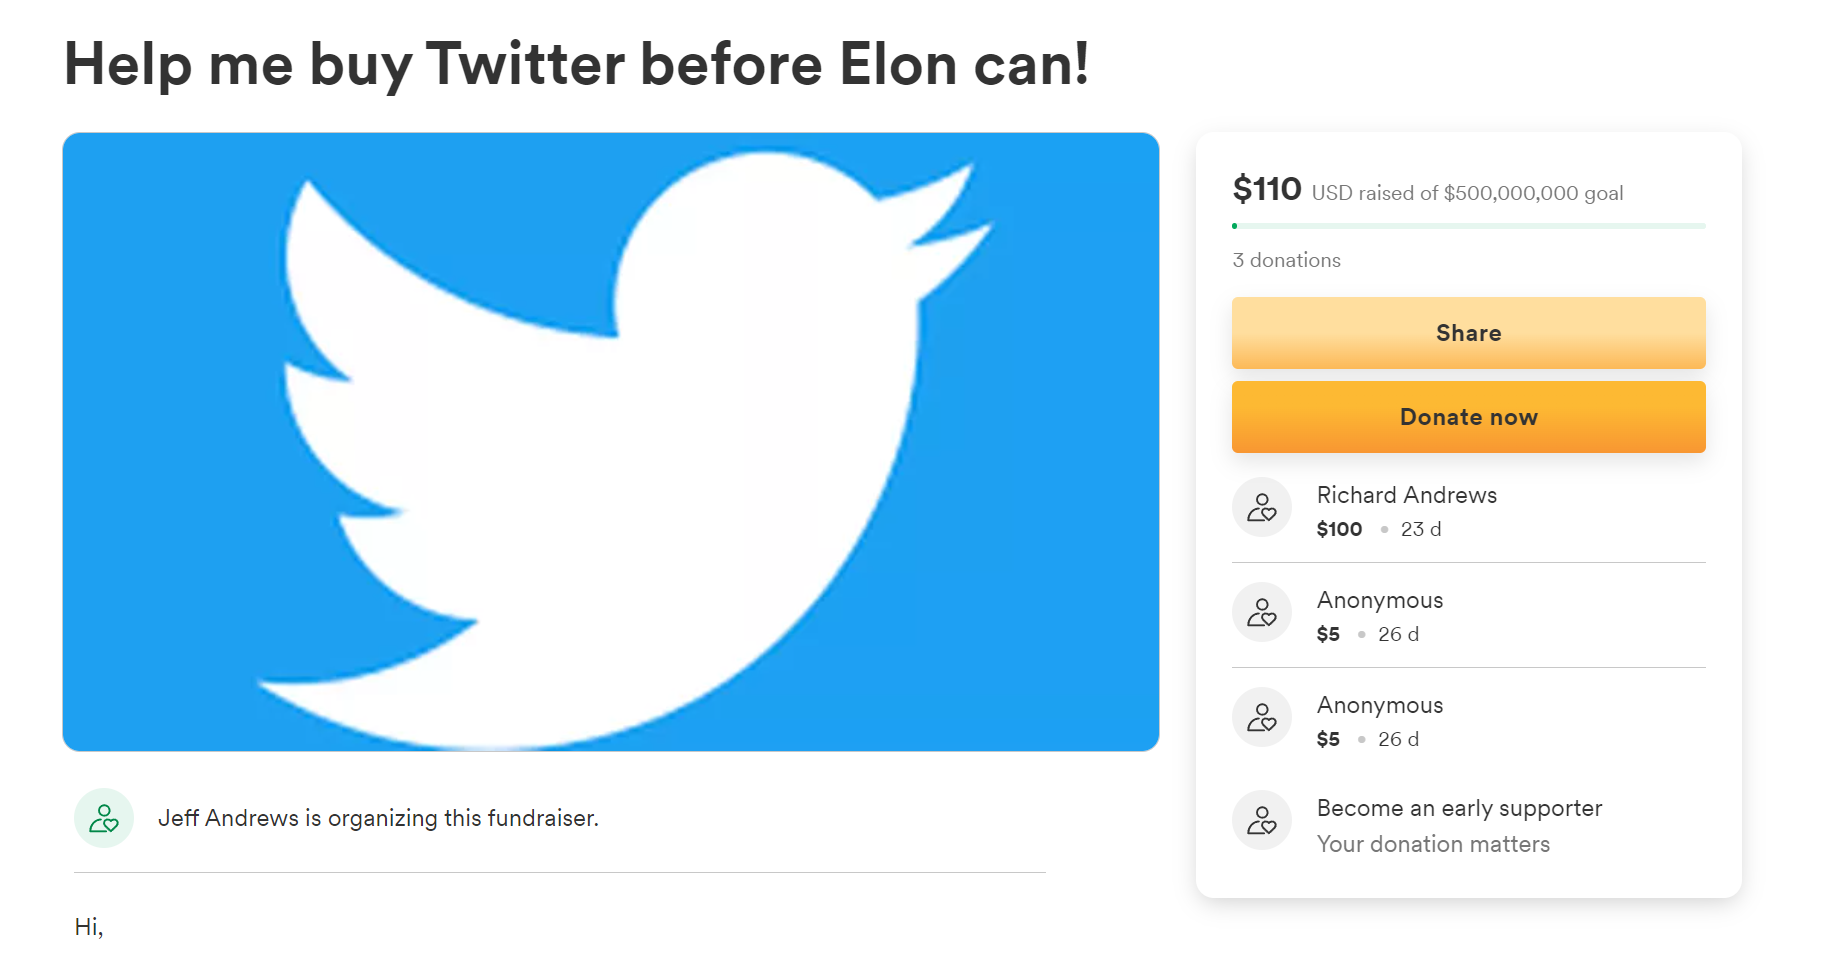The image size is (1823, 958).
Task: Click the icon next to Become an early supporter
Action: coord(1262,820)
